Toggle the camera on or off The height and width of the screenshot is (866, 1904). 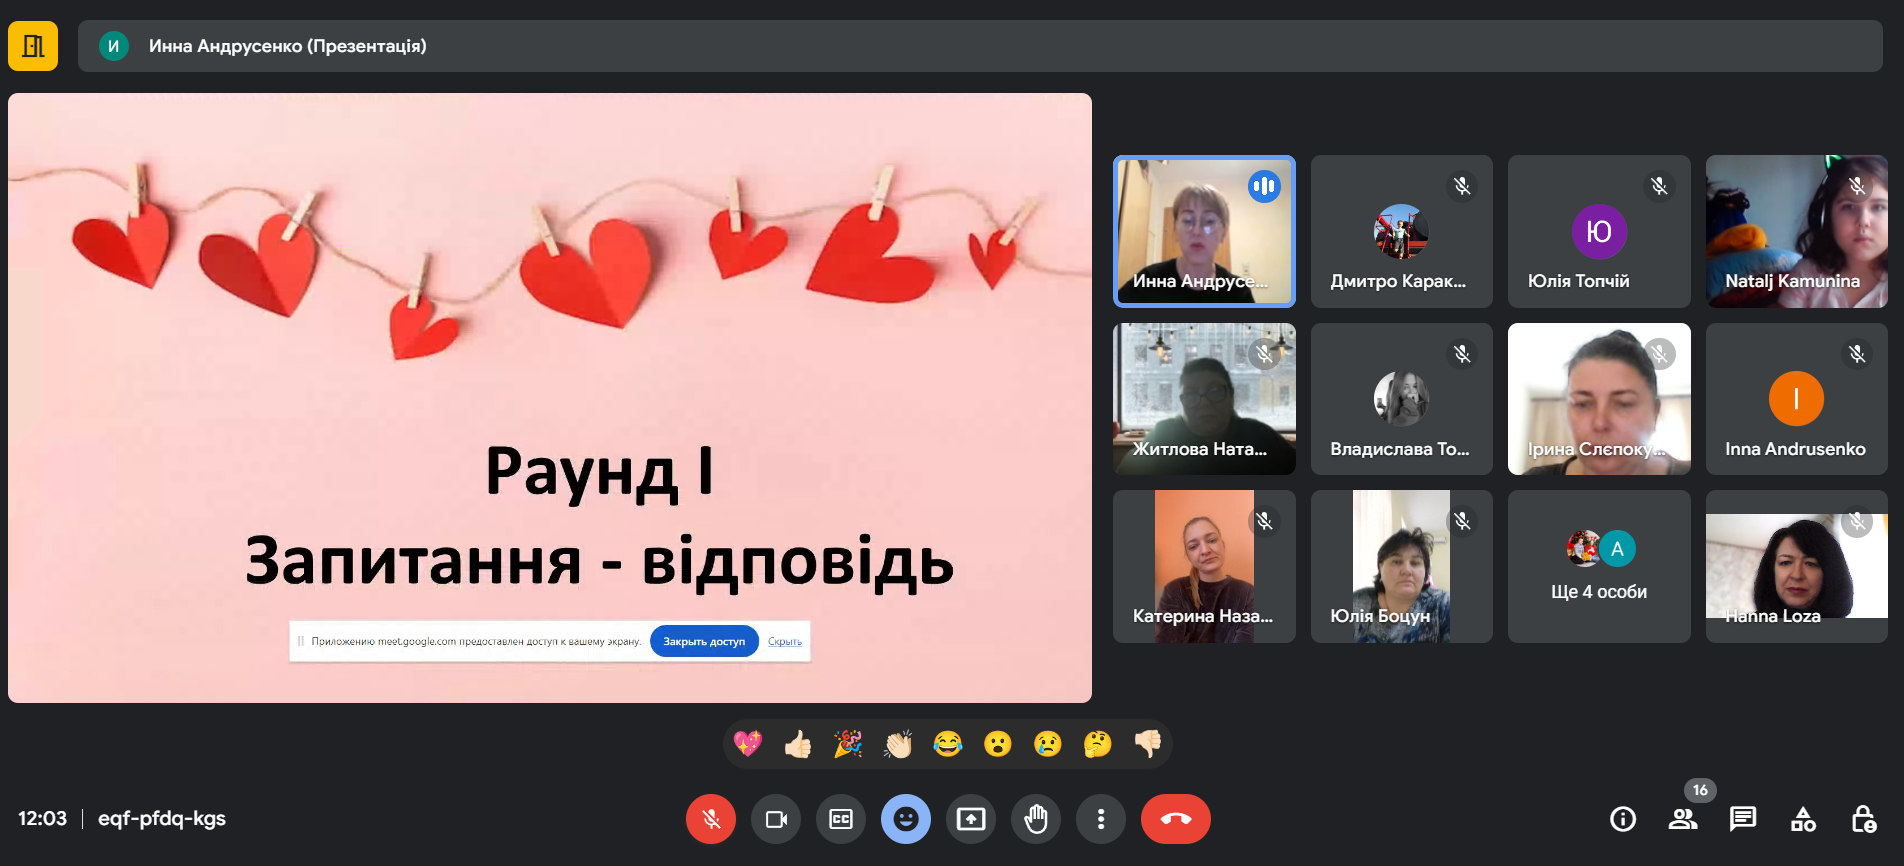click(x=776, y=819)
